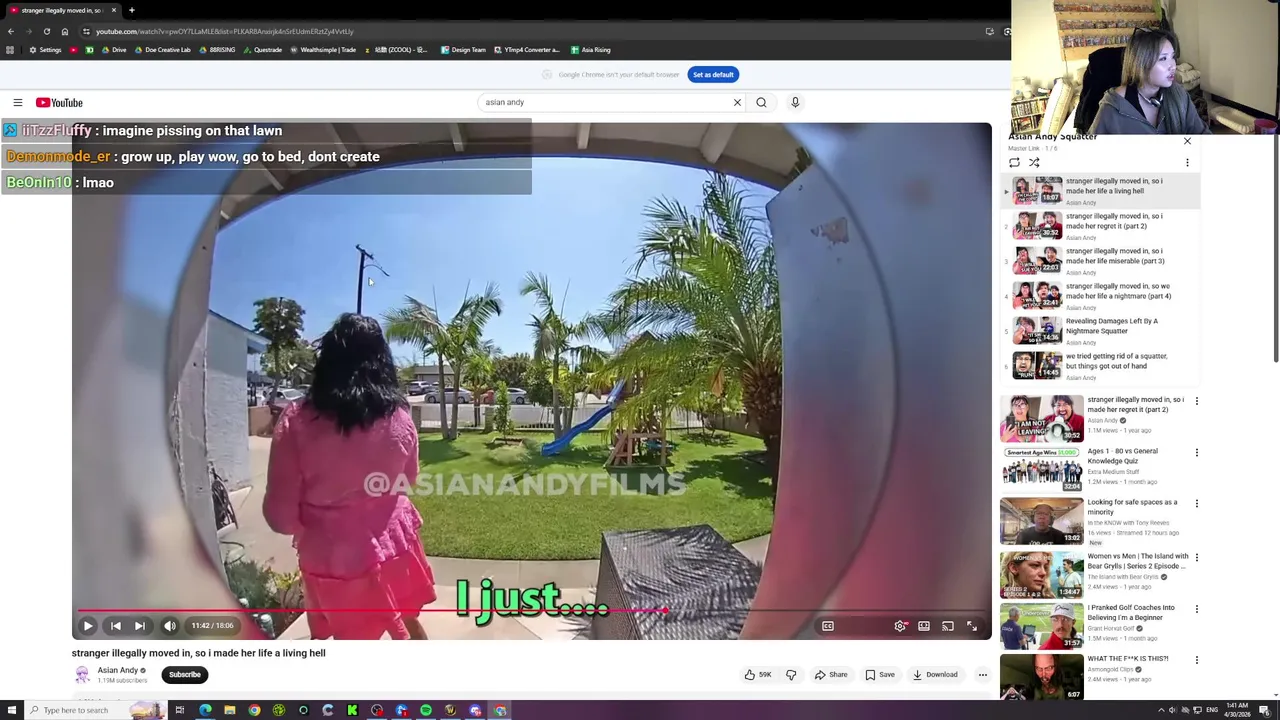The width and height of the screenshot is (1280, 720).
Task: Skip to the previous video in playlist
Action: point(115,626)
